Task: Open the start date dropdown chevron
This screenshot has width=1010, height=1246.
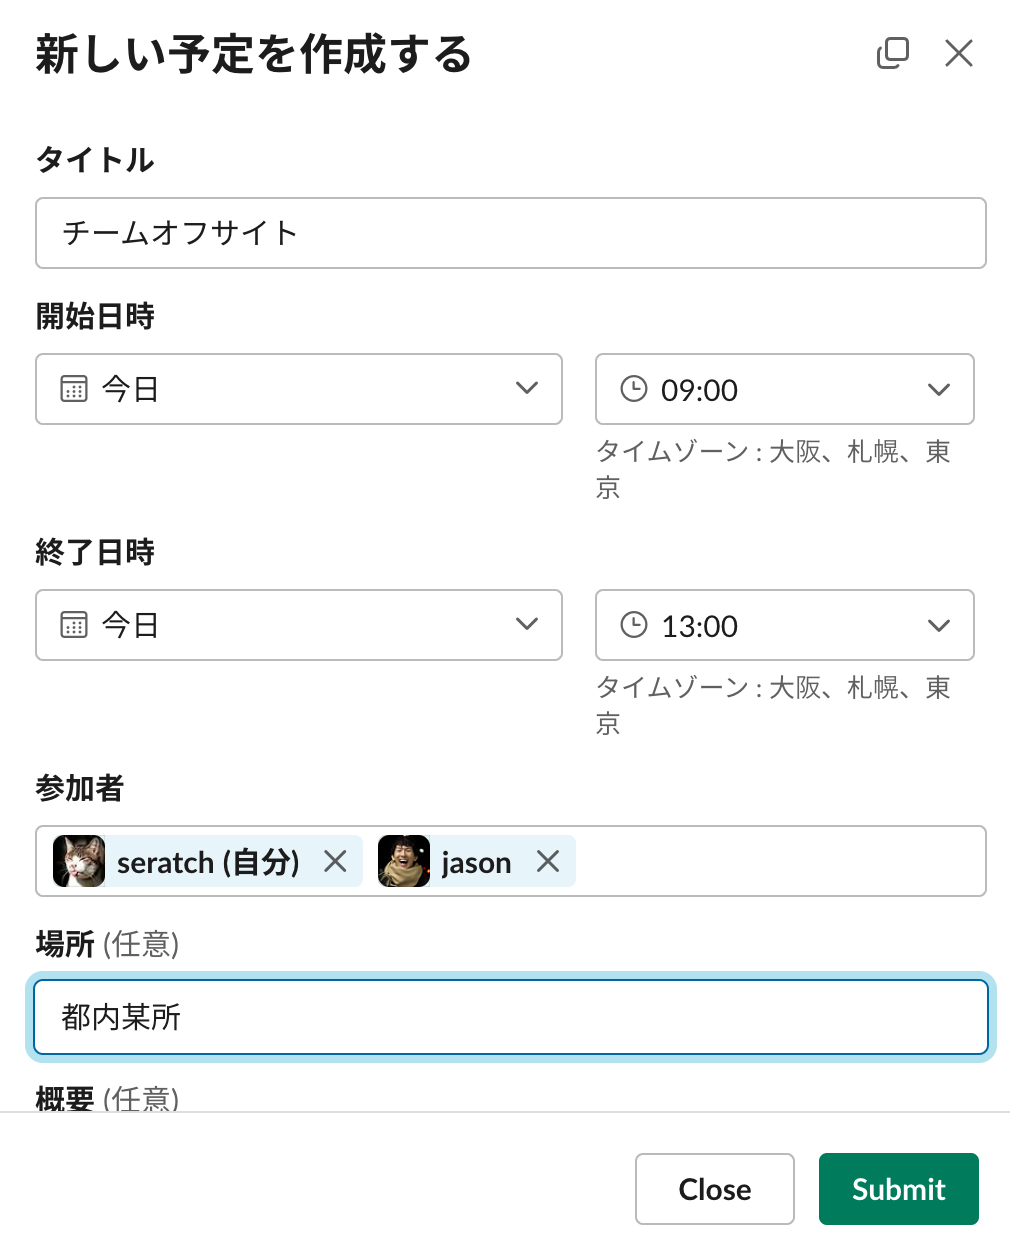Action: coord(527,388)
